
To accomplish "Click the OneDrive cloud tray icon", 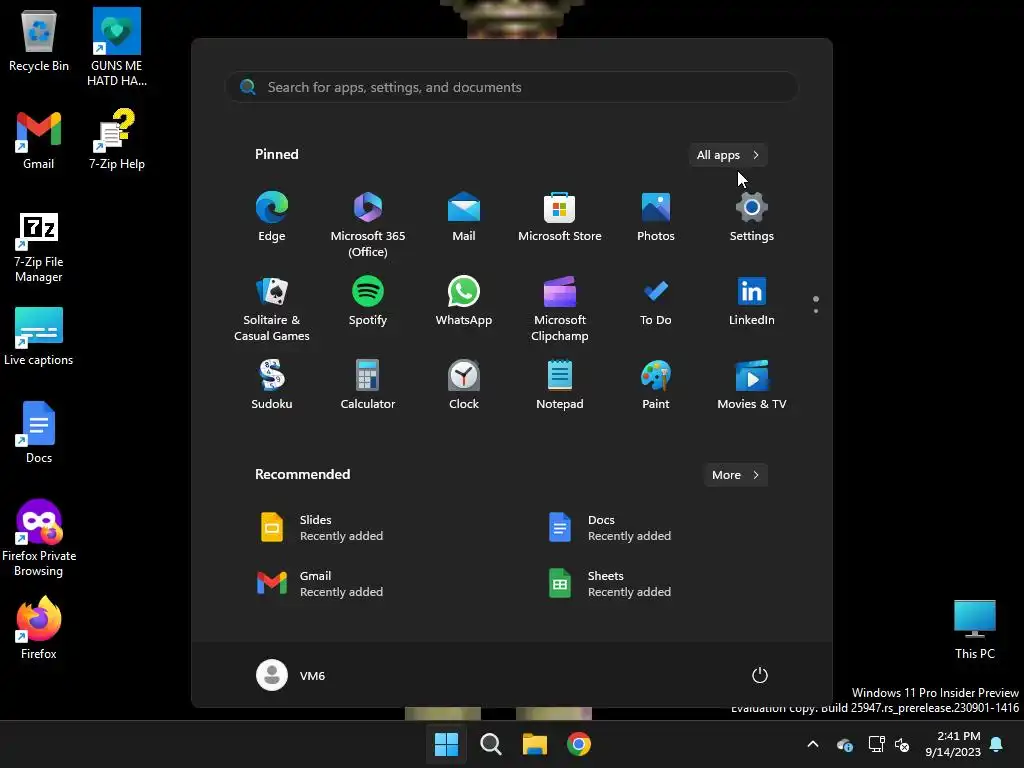I will [x=844, y=744].
